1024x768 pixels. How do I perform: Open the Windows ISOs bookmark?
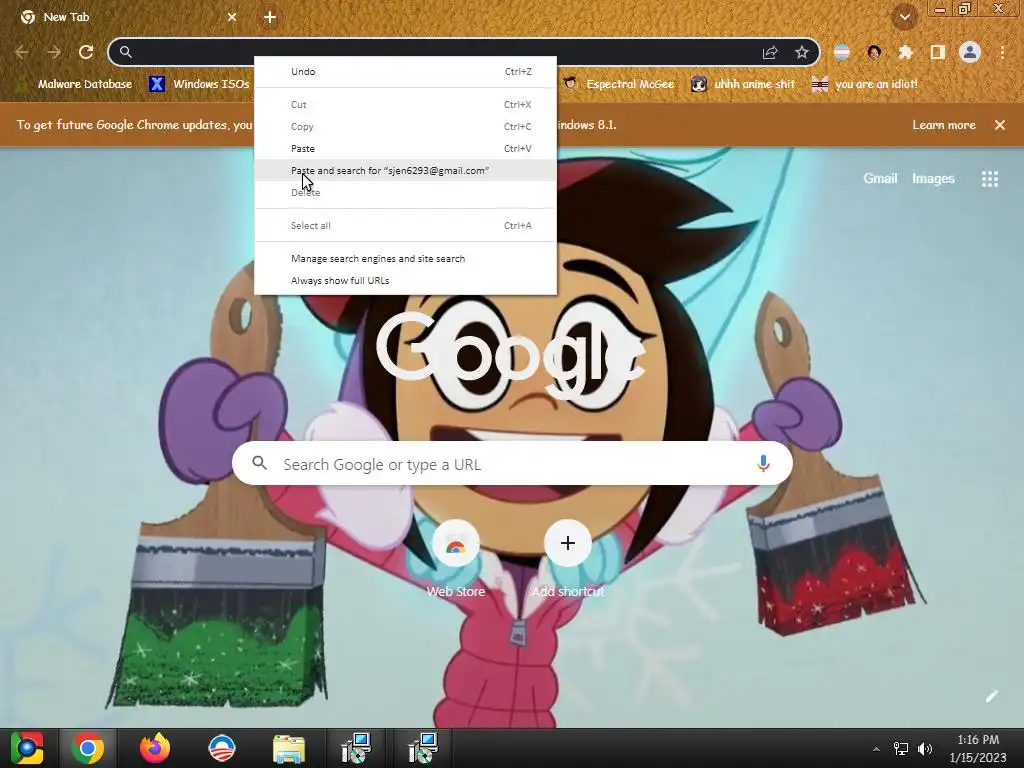pos(199,84)
